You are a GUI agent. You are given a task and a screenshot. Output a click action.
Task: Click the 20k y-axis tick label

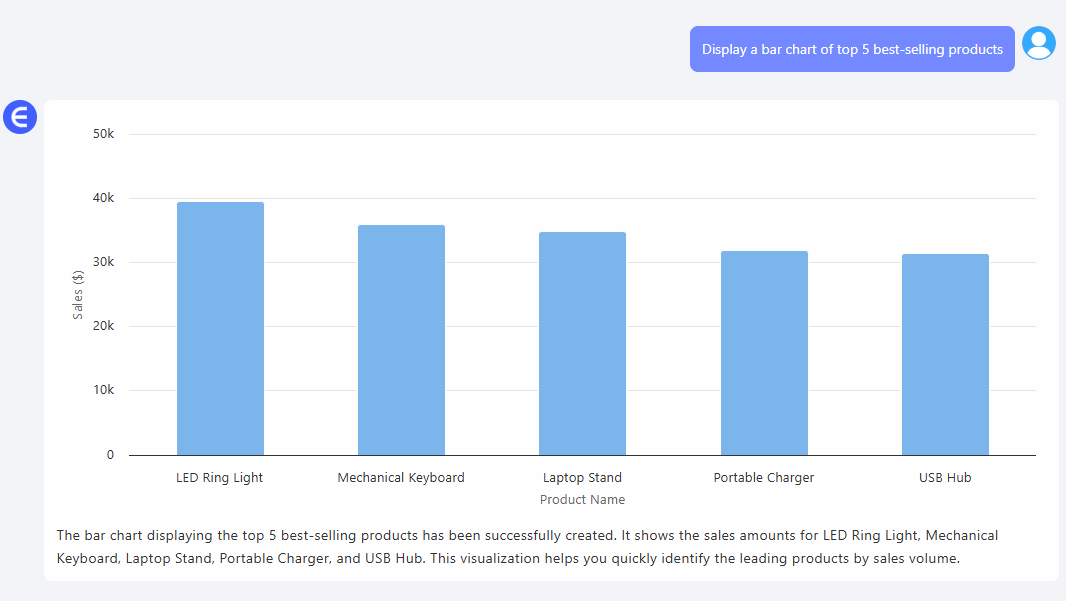[104, 326]
